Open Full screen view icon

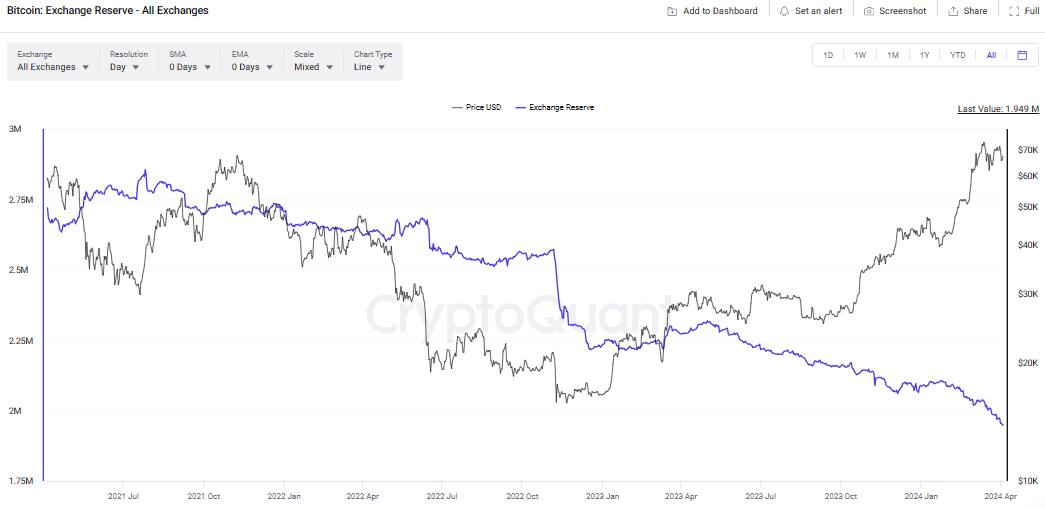pyautogui.click(x=1014, y=11)
